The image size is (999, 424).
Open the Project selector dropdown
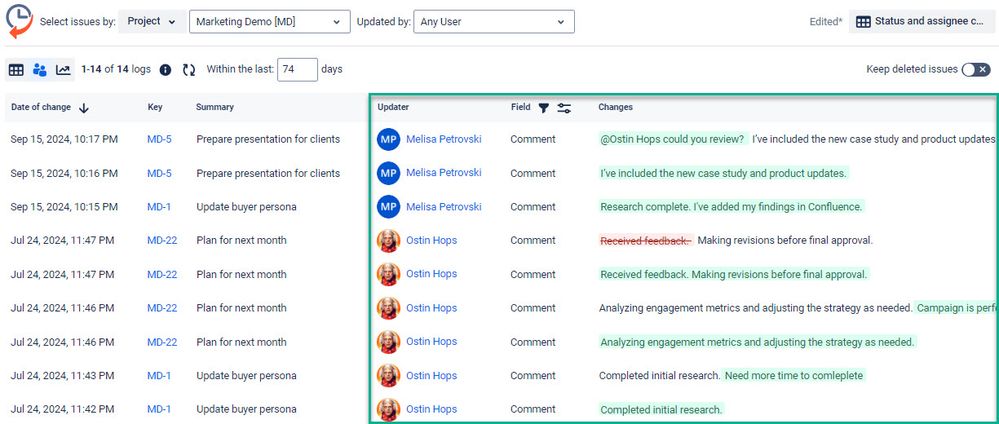tap(152, 21)
